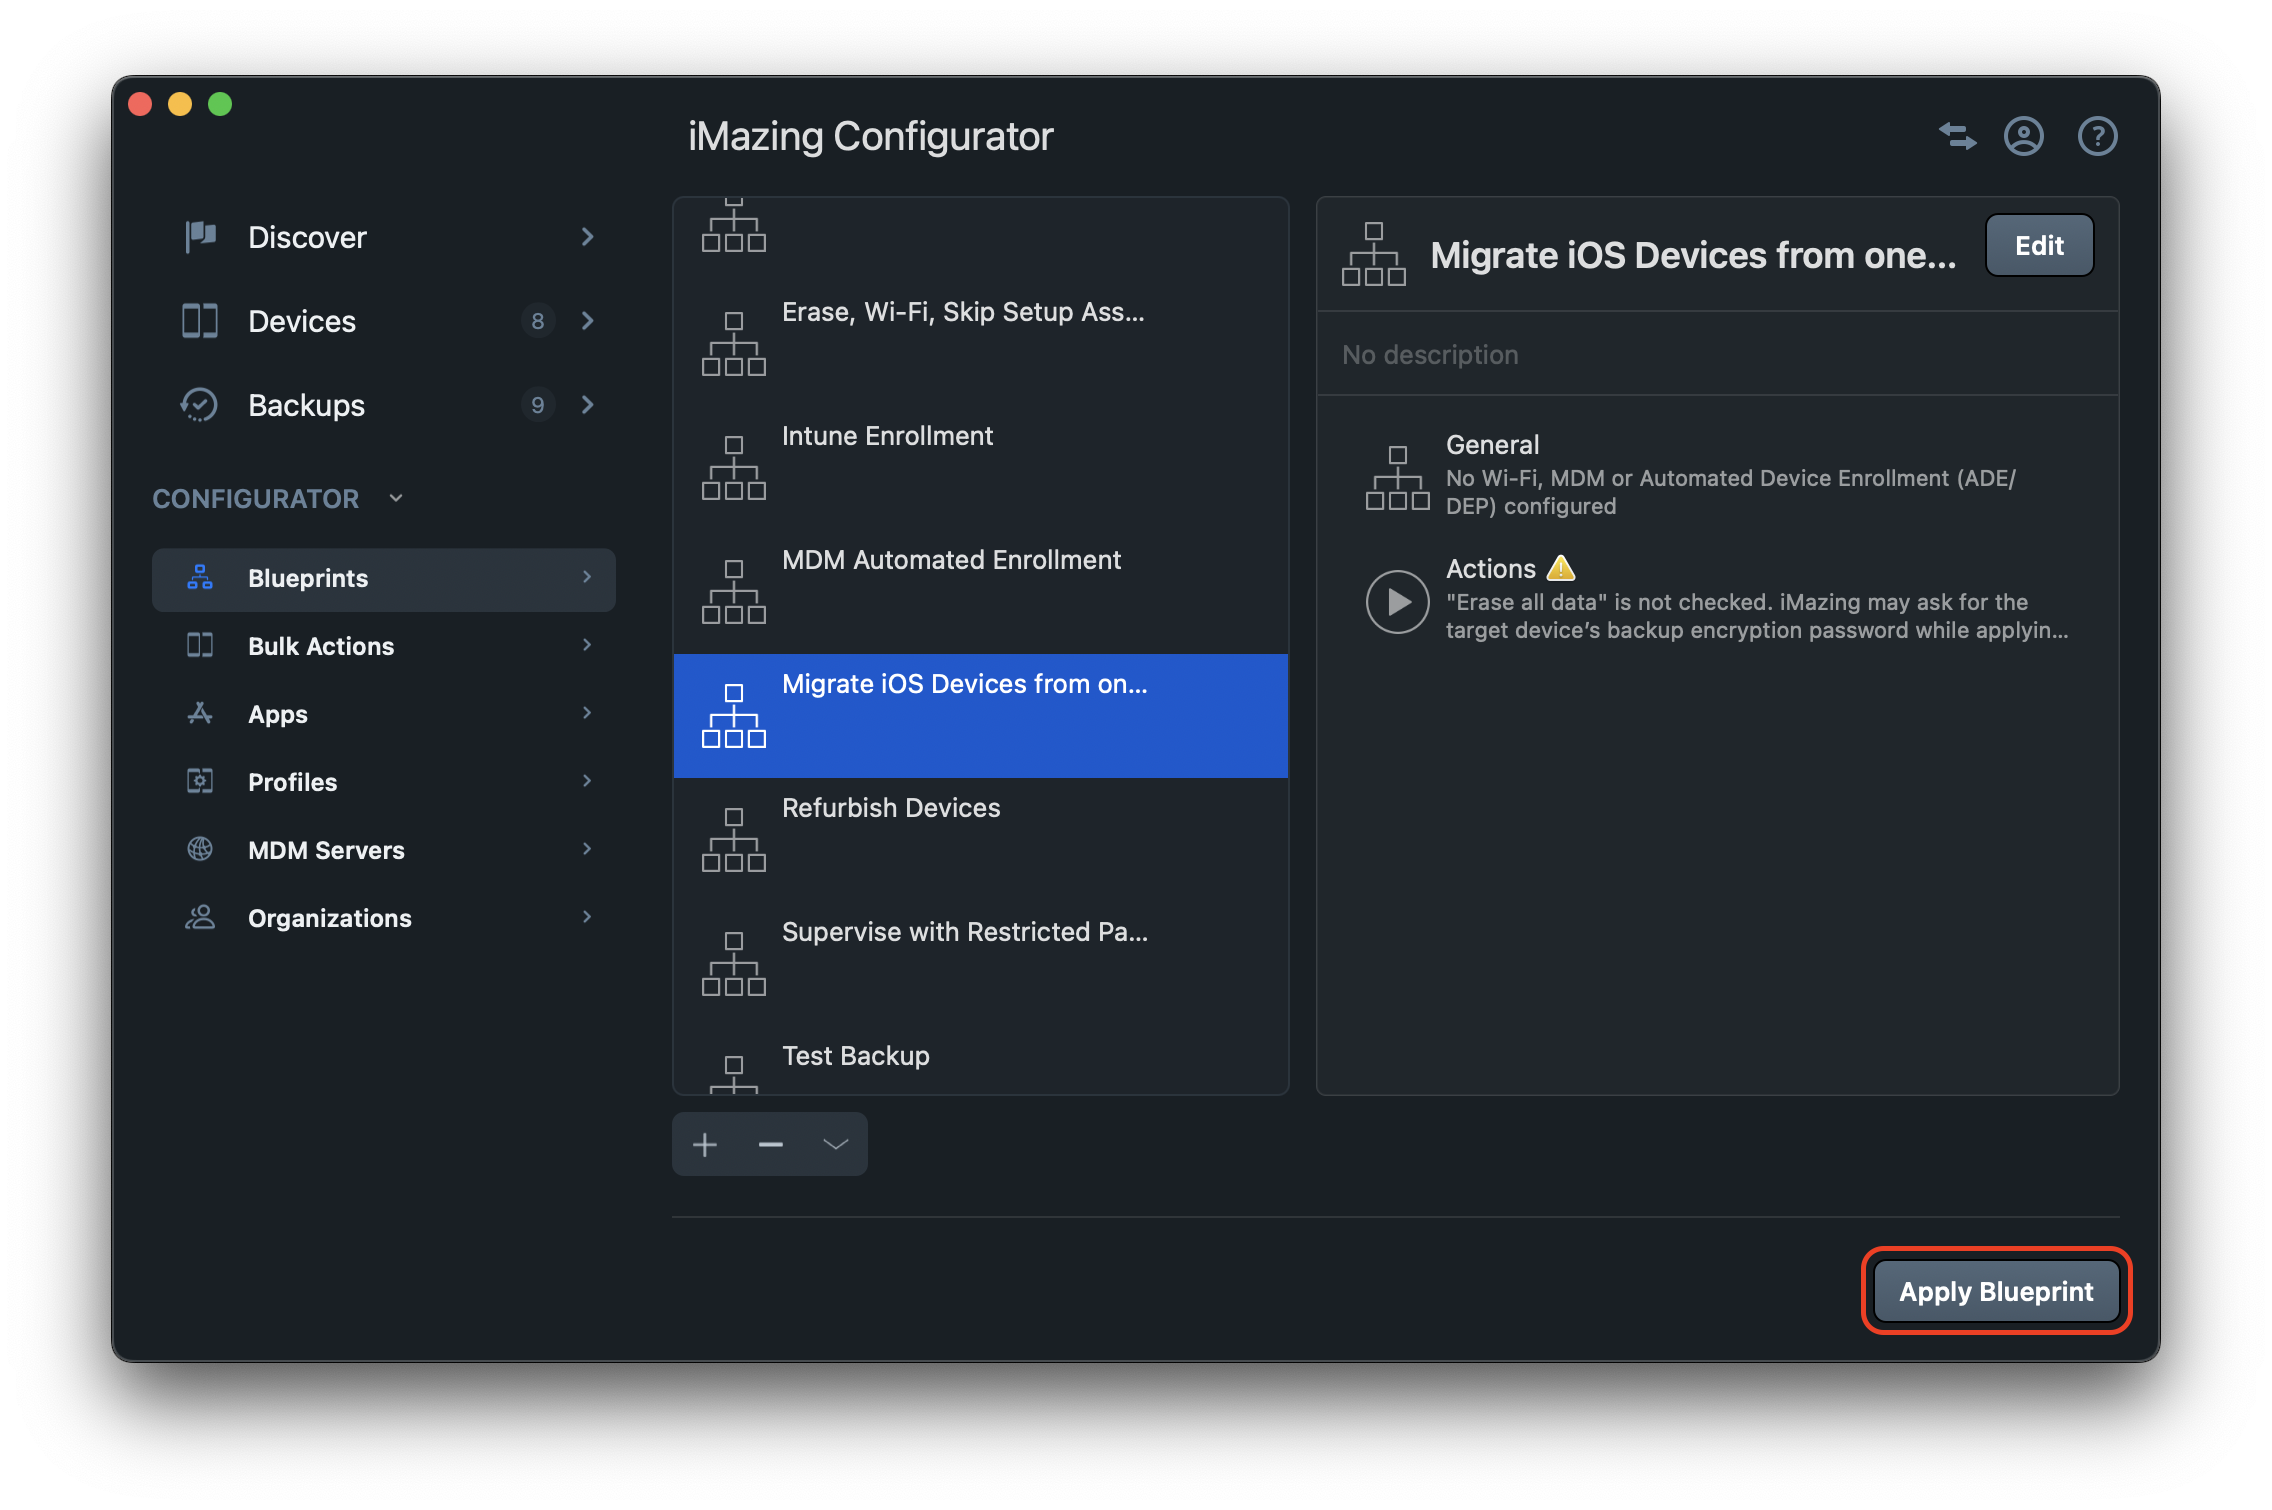Screen dimensions: 2272x1510
Task: Open Organizations in the sidebar
Action: click(328, 917)
